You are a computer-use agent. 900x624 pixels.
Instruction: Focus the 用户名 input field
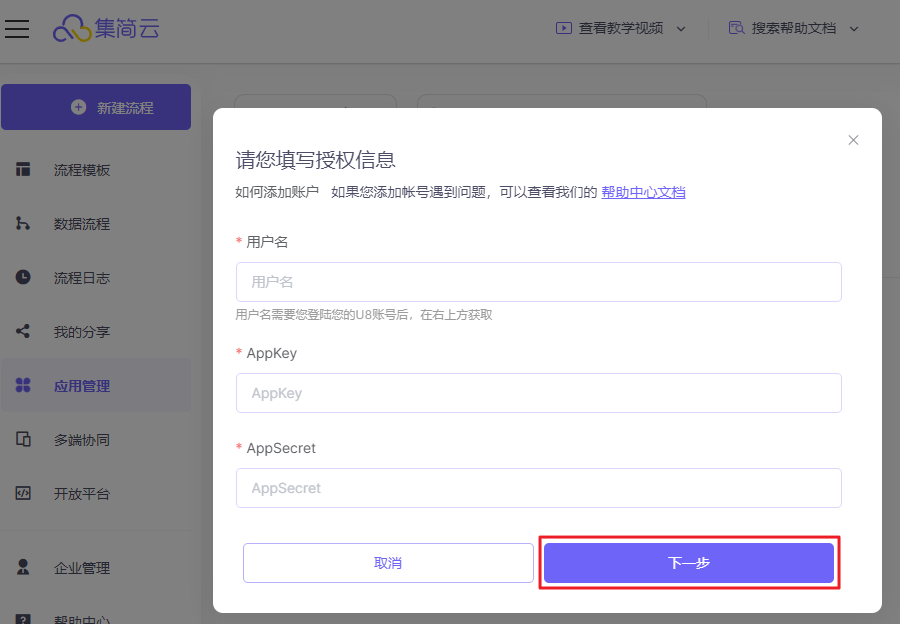point(538,282)
